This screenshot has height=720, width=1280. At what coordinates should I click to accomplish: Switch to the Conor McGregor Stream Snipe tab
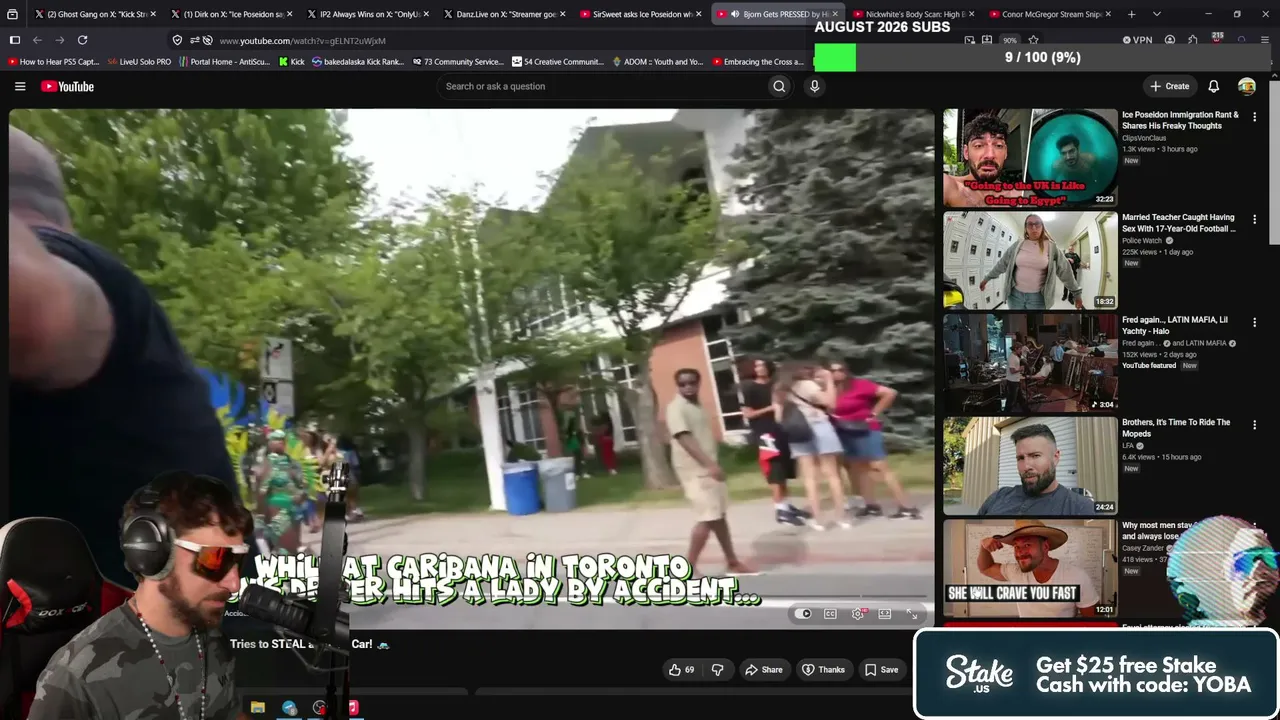click(x=1050, y=14)
